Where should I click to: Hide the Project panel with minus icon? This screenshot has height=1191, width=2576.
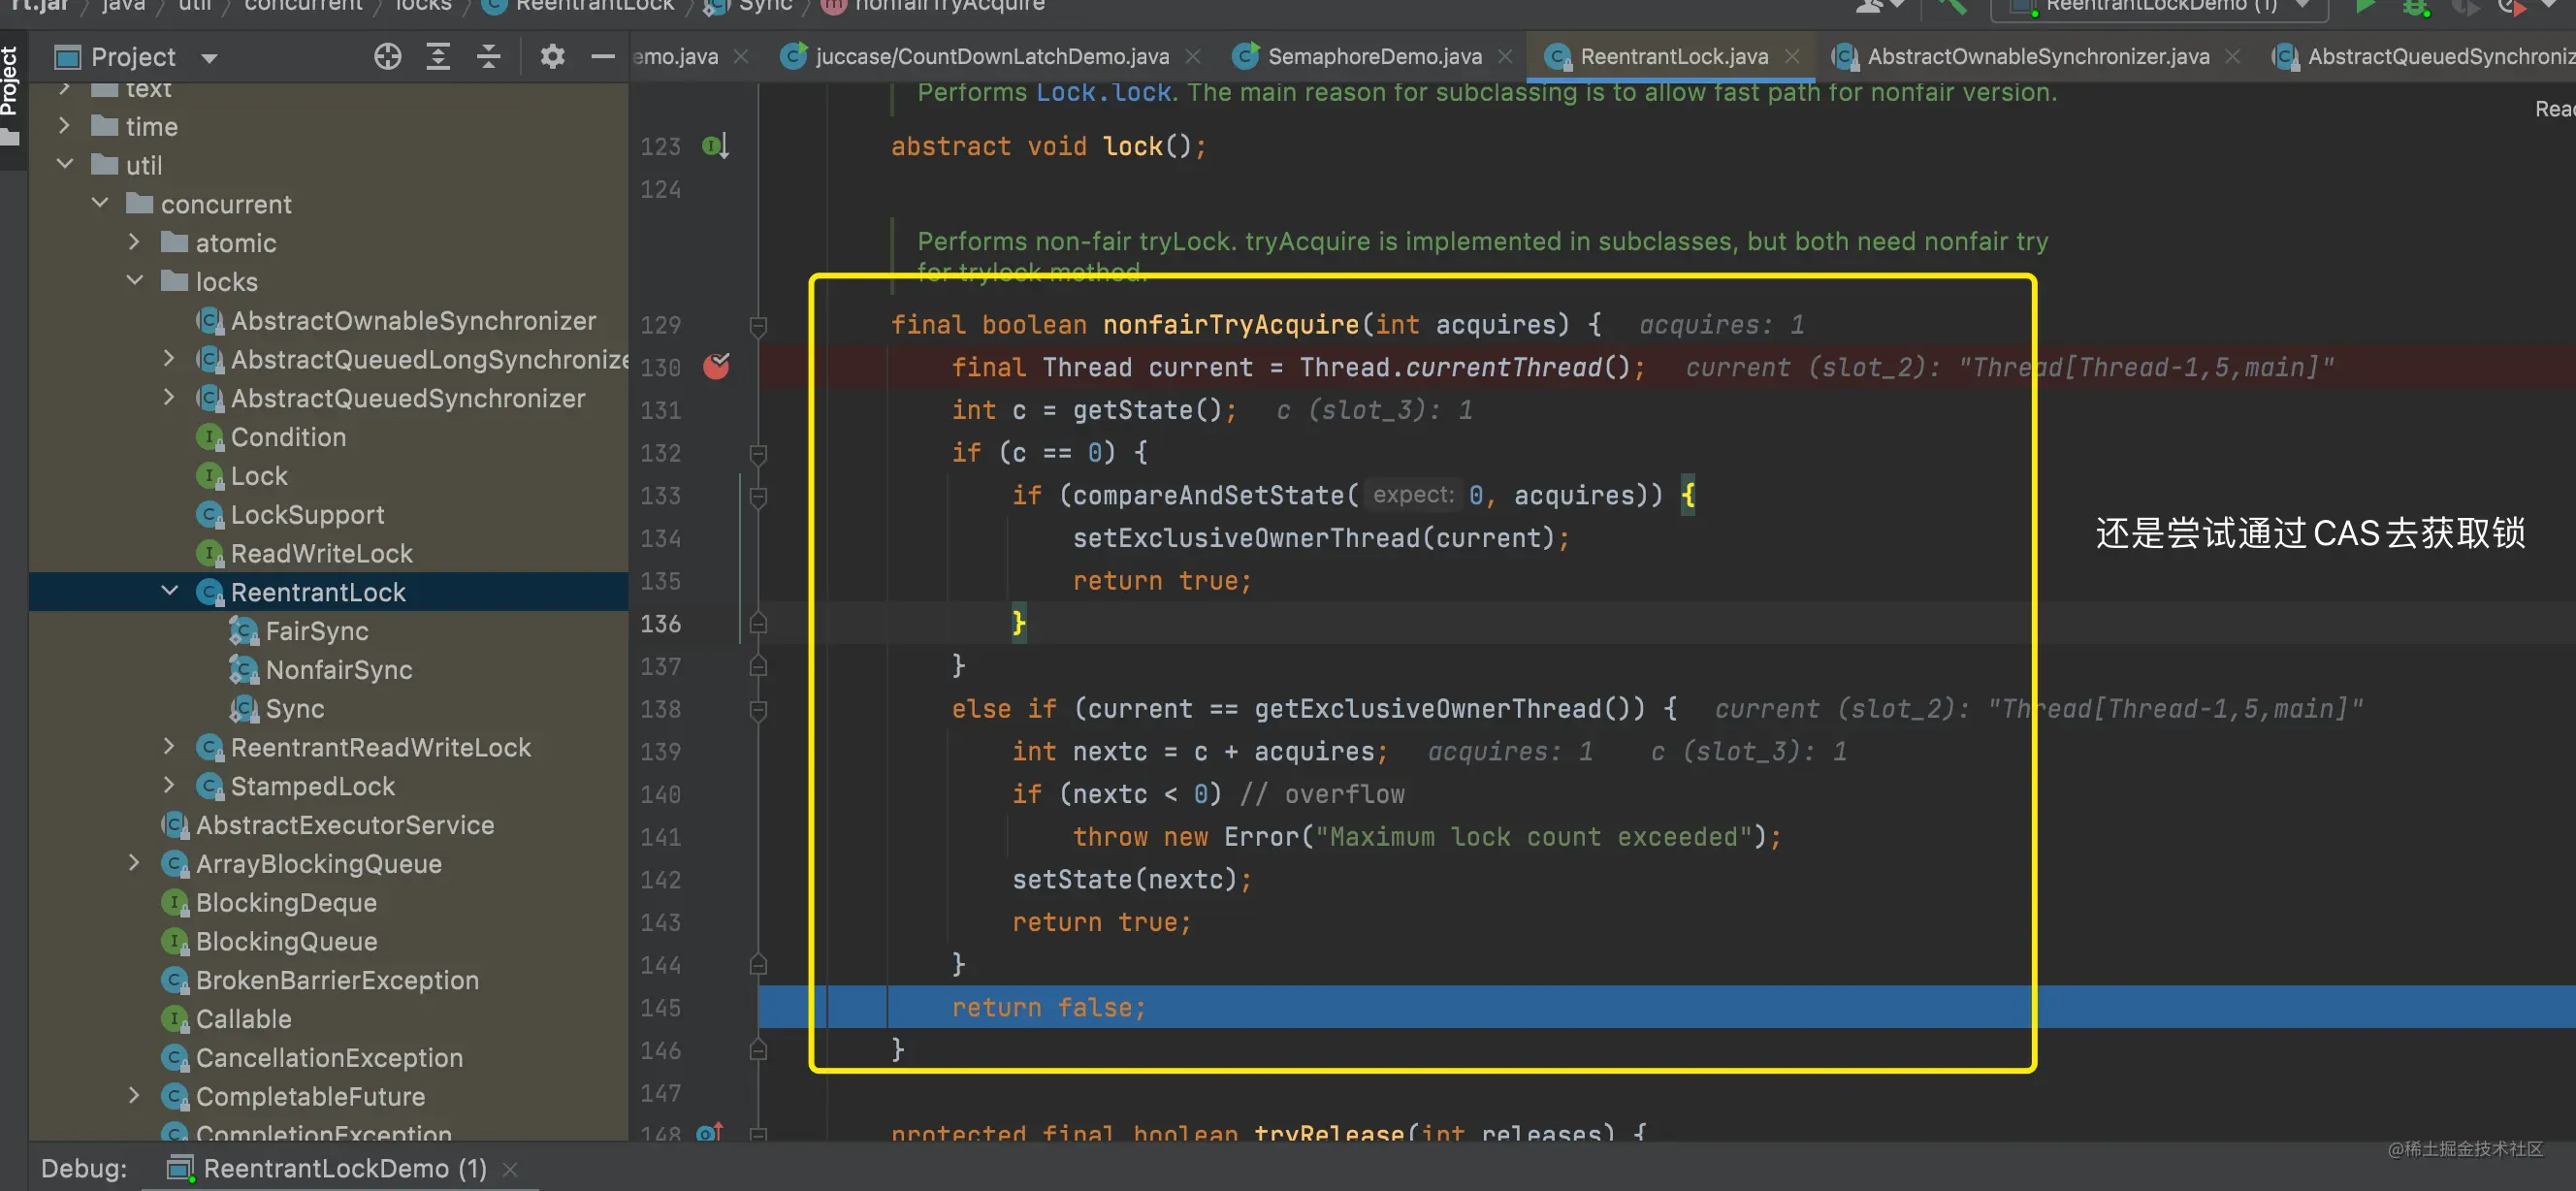602,57
